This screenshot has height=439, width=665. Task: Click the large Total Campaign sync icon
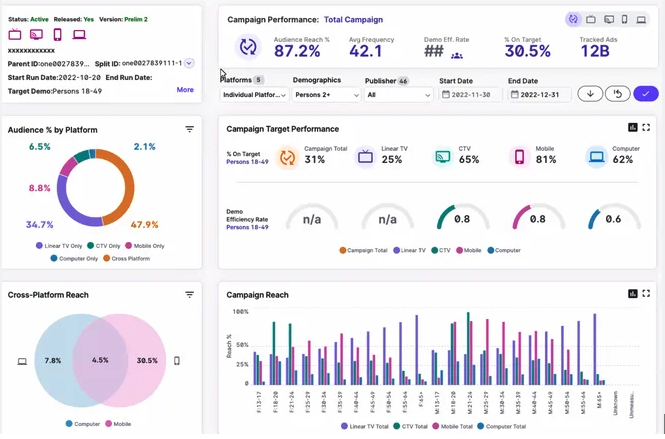pyautogui.click(x=248, y=47)
